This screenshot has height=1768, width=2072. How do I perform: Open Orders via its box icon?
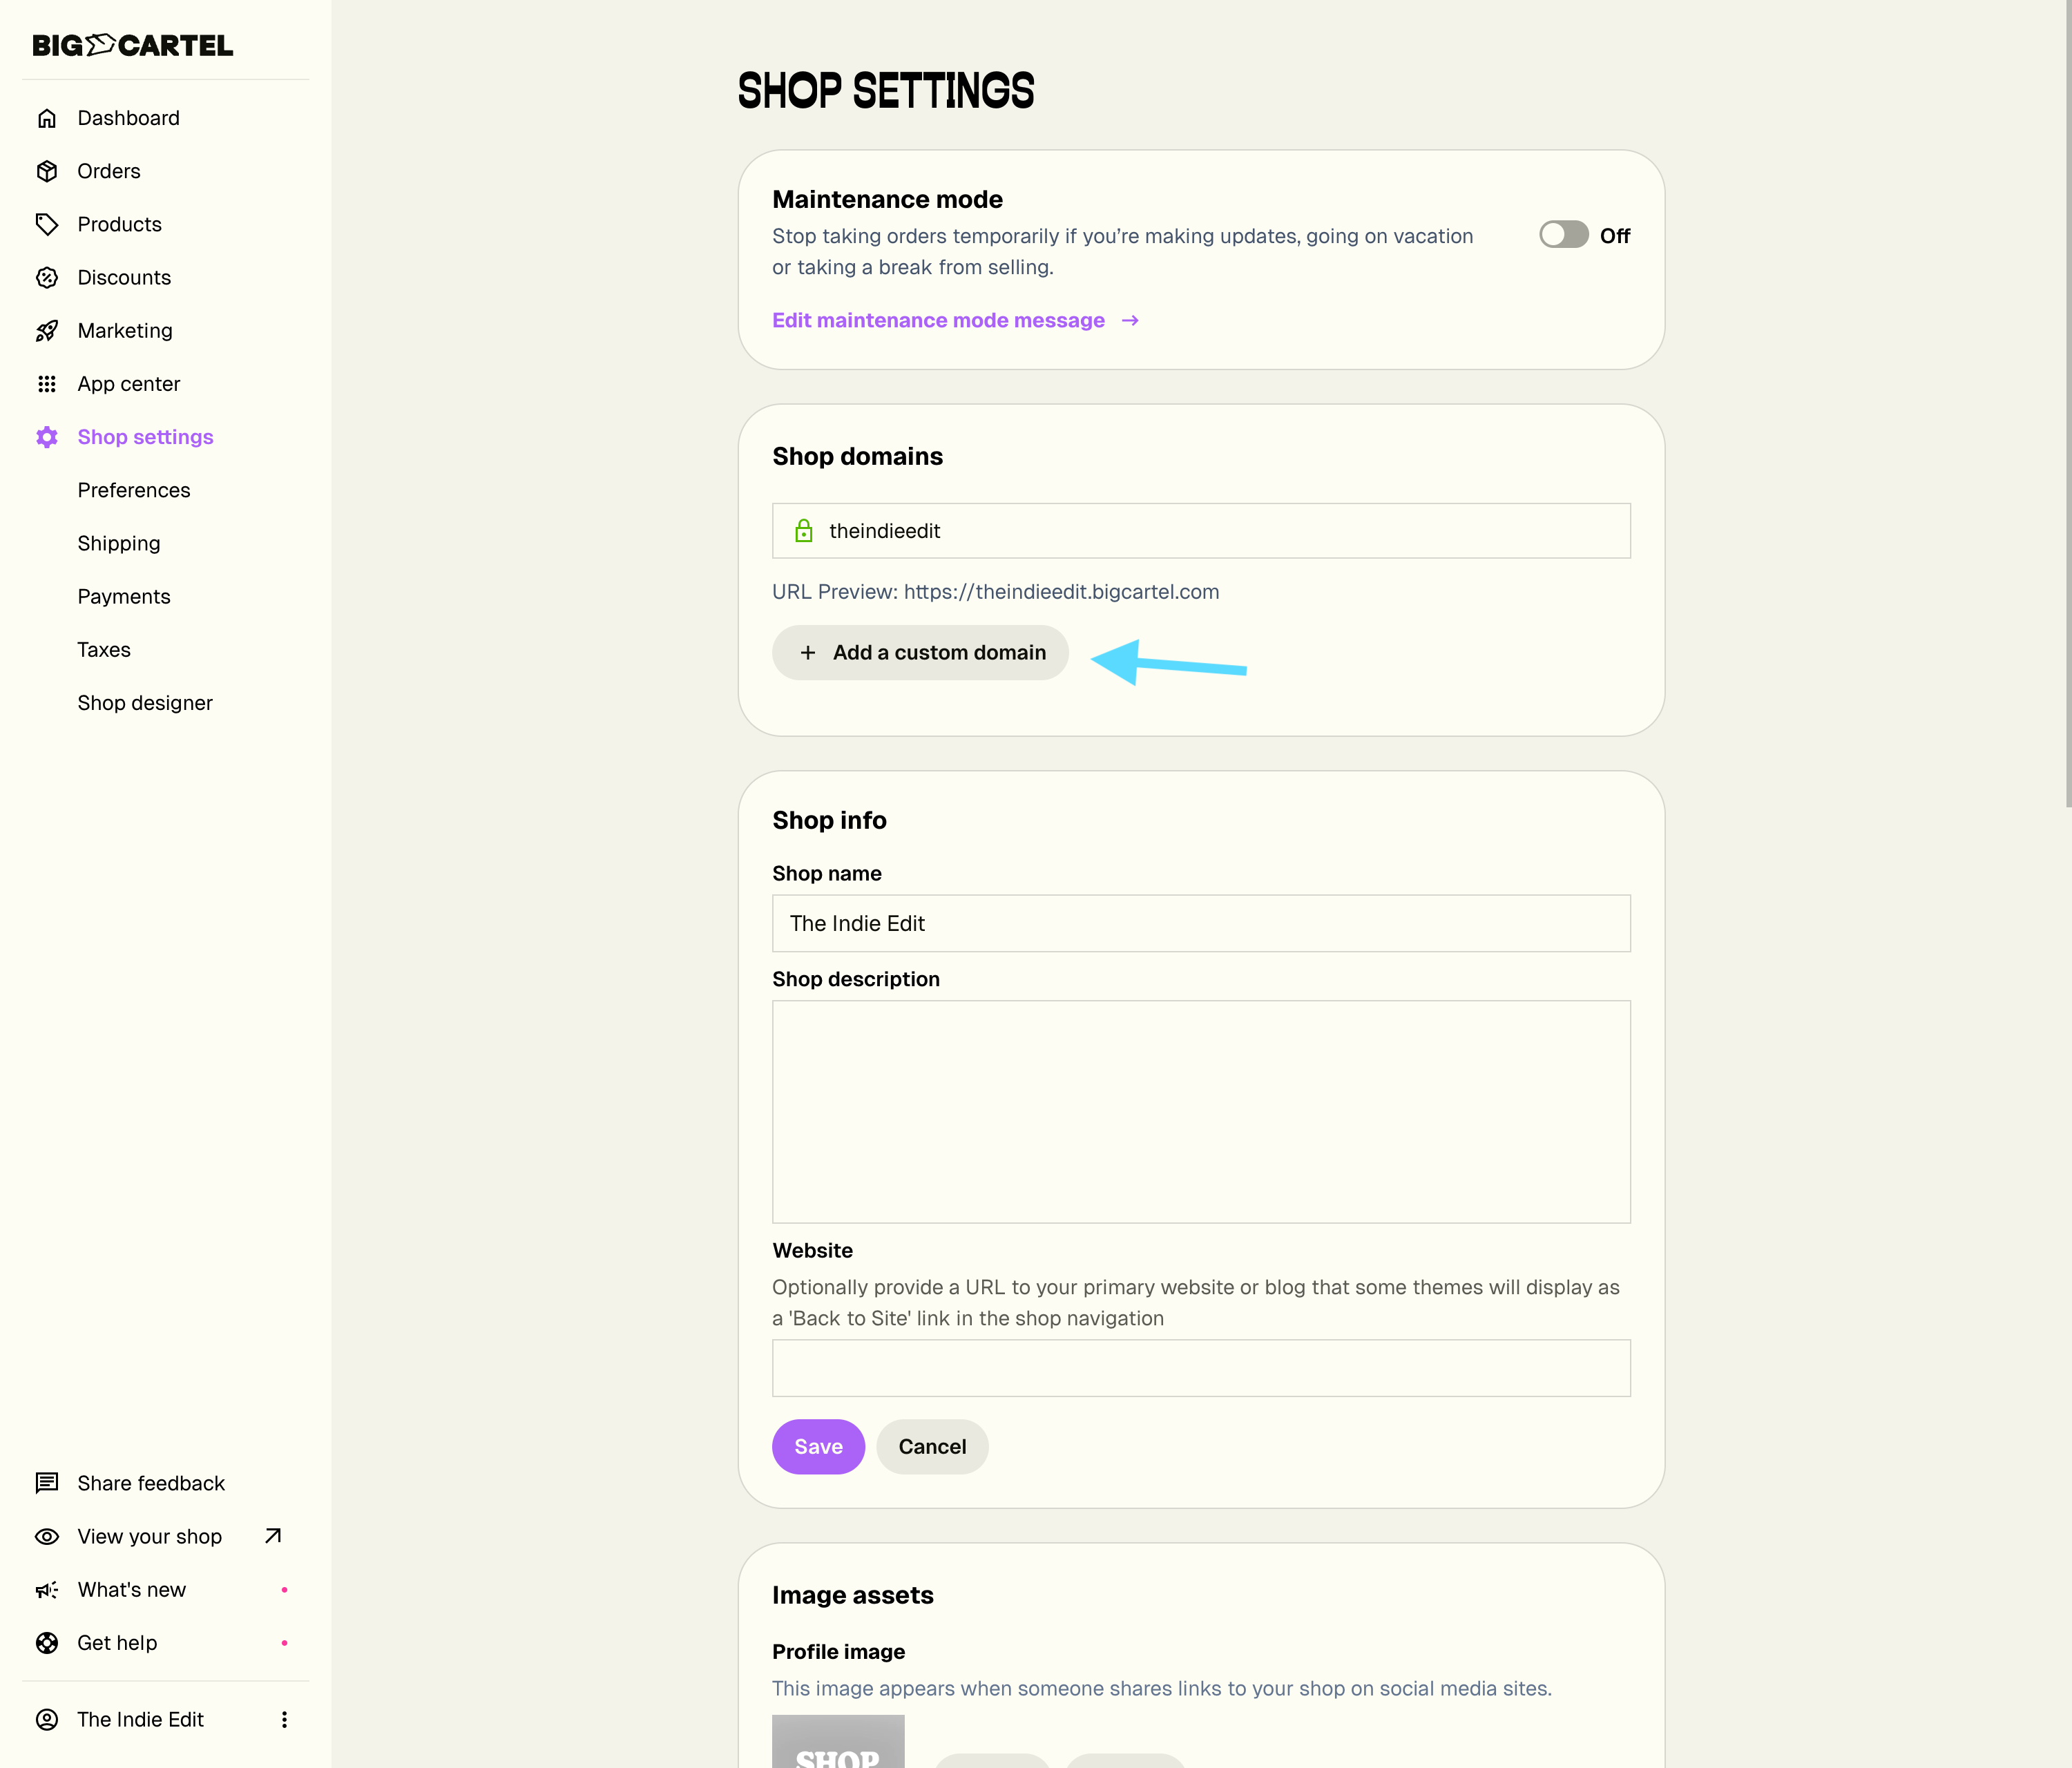(x=47, y=171)
